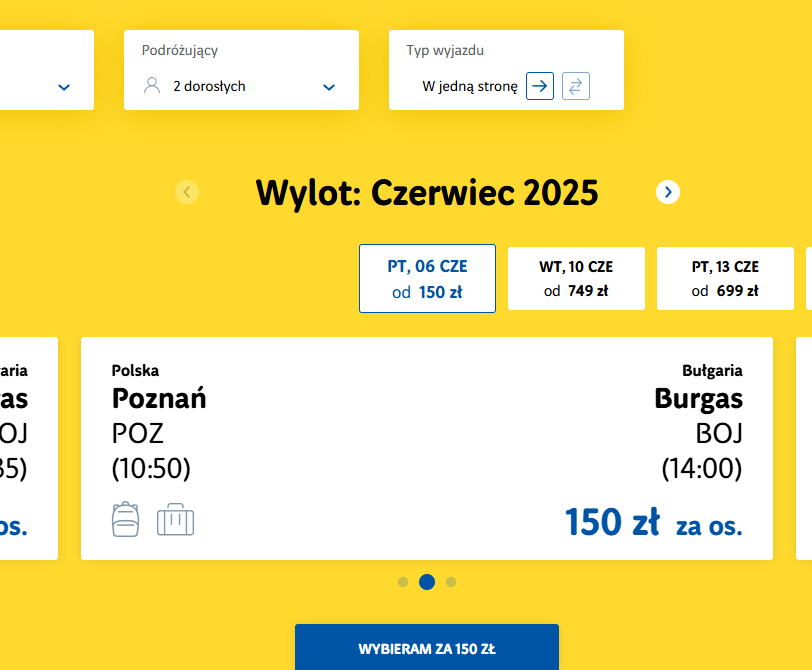
Task: Click the suitcase checked baggage icon
Action: 176,519
